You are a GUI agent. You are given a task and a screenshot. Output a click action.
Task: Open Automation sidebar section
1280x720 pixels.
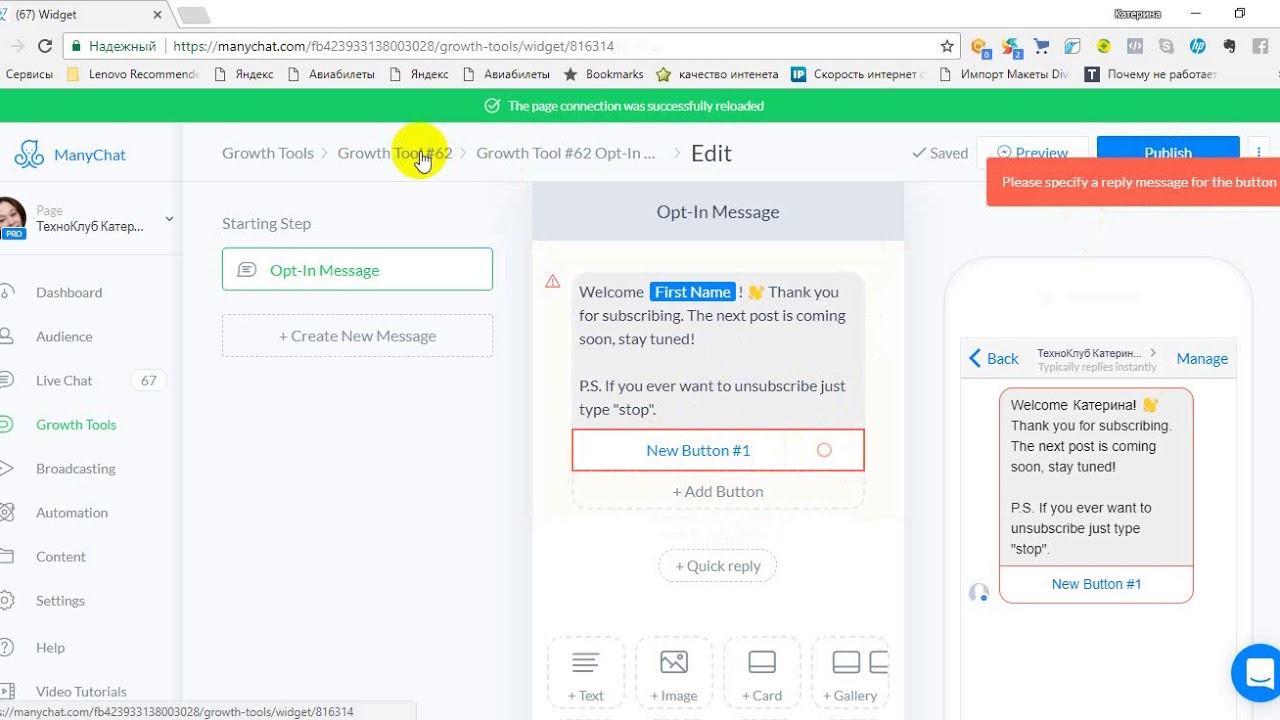(72, 512)
